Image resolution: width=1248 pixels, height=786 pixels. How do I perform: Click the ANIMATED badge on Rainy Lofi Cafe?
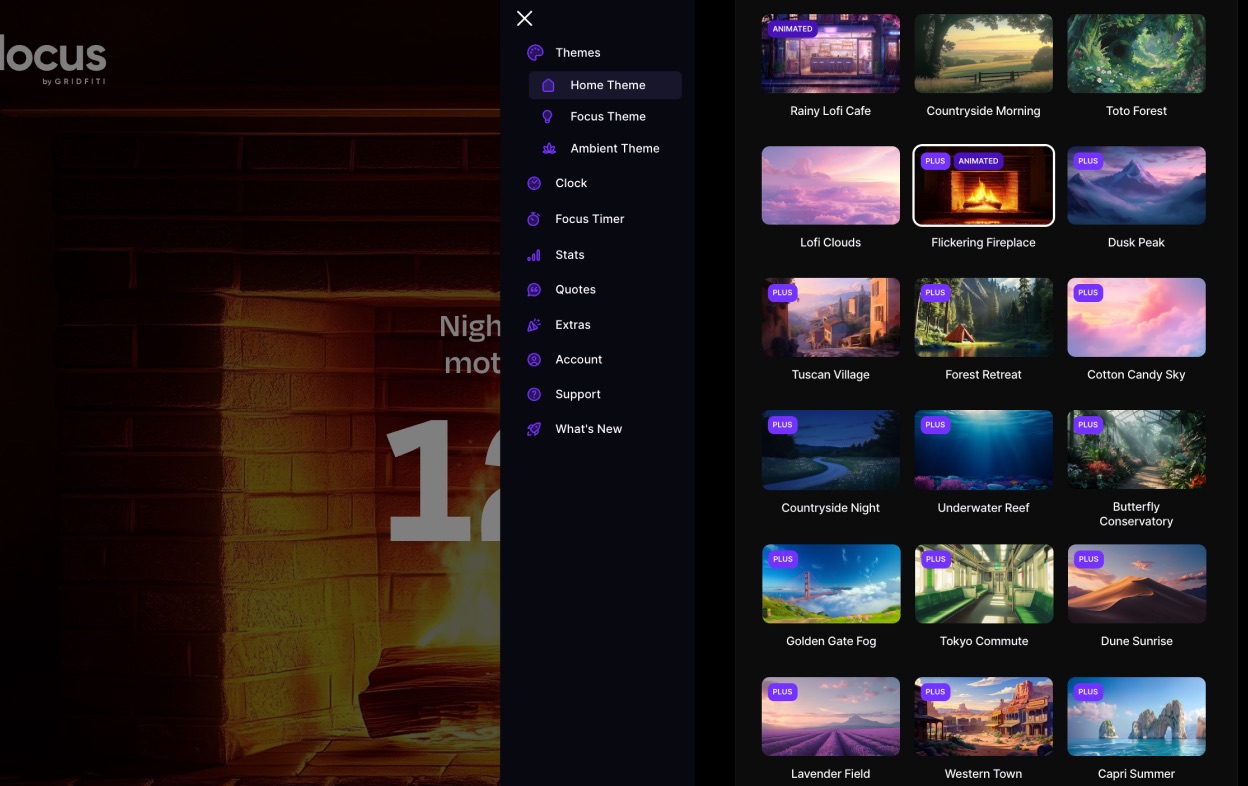tap(793, 29)
